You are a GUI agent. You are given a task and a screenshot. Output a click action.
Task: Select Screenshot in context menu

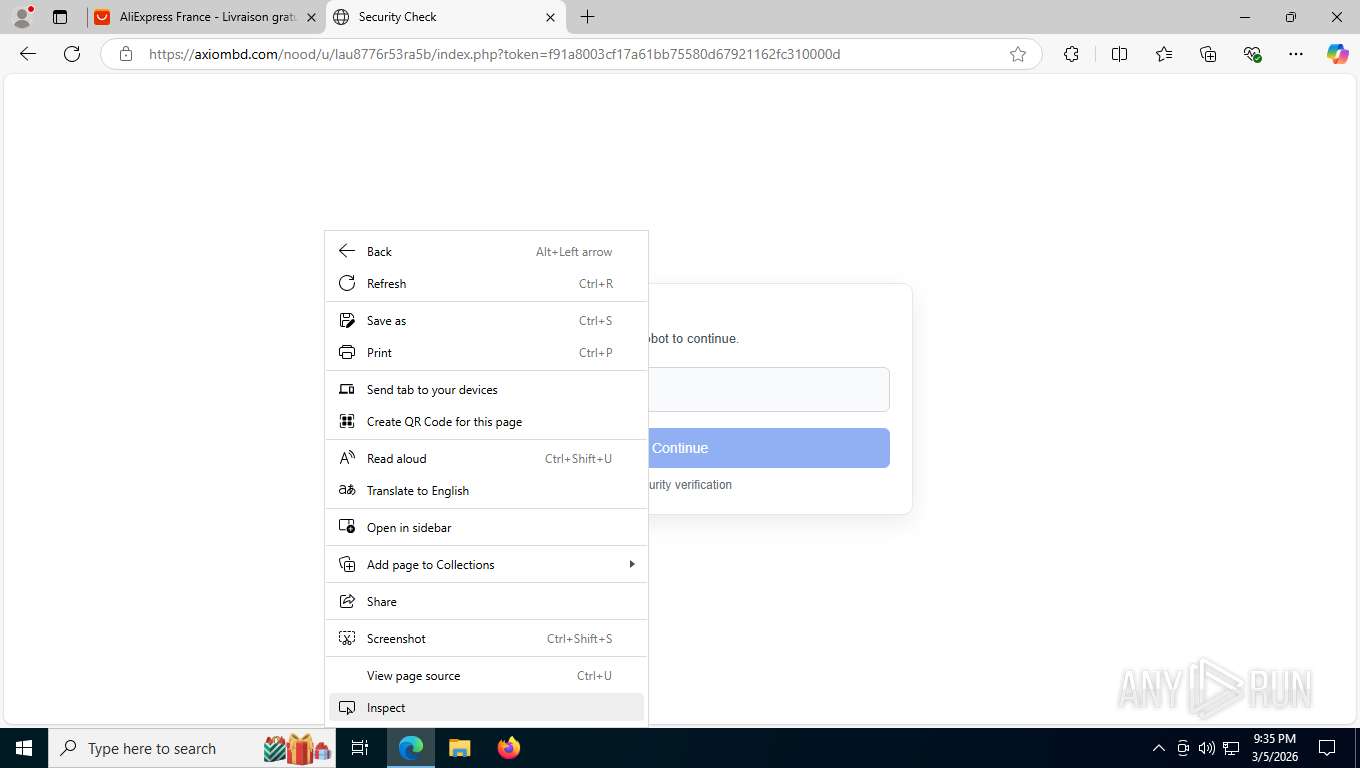(x=486, y=639)
